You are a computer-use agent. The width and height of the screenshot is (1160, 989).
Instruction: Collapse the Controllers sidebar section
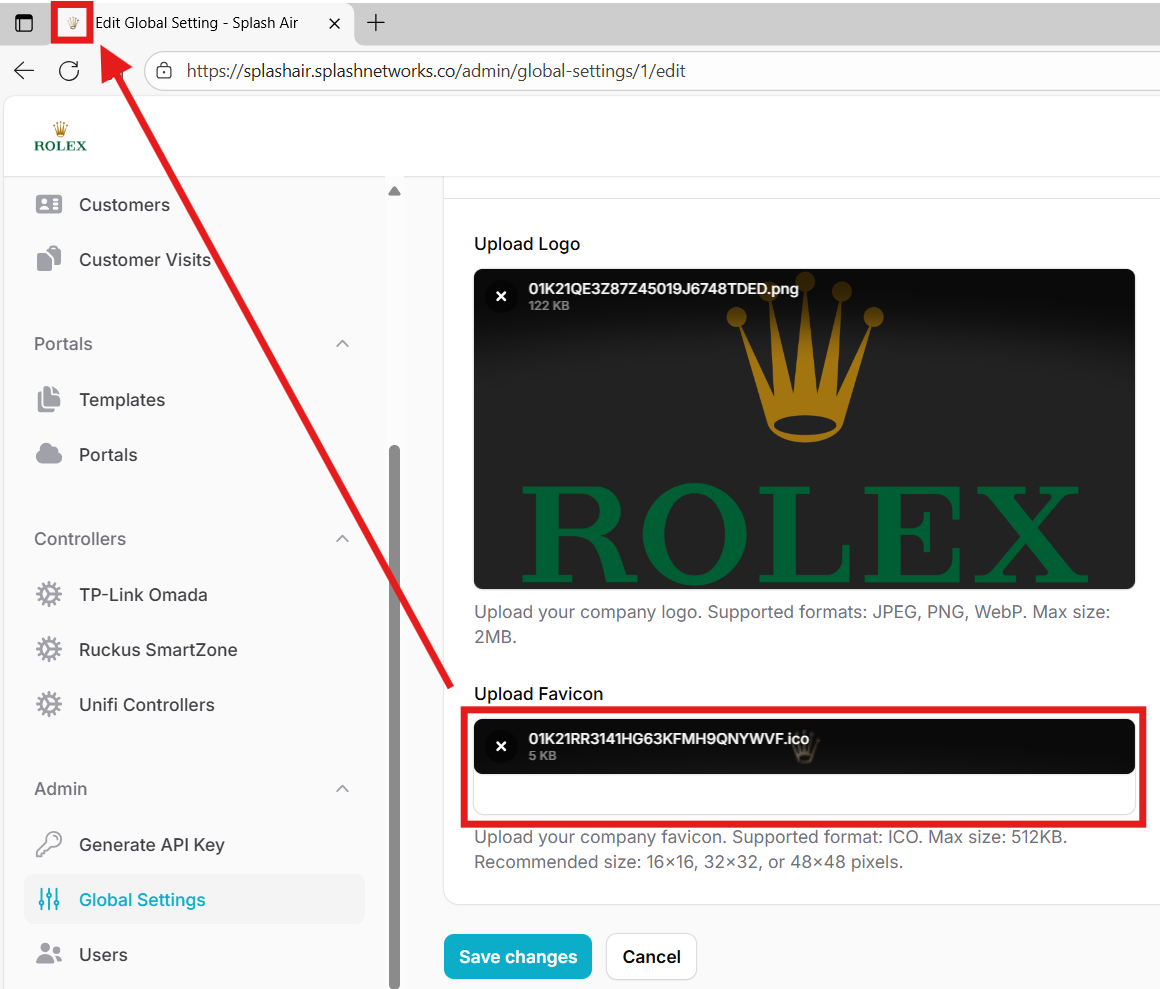click(x=342, y=539)
